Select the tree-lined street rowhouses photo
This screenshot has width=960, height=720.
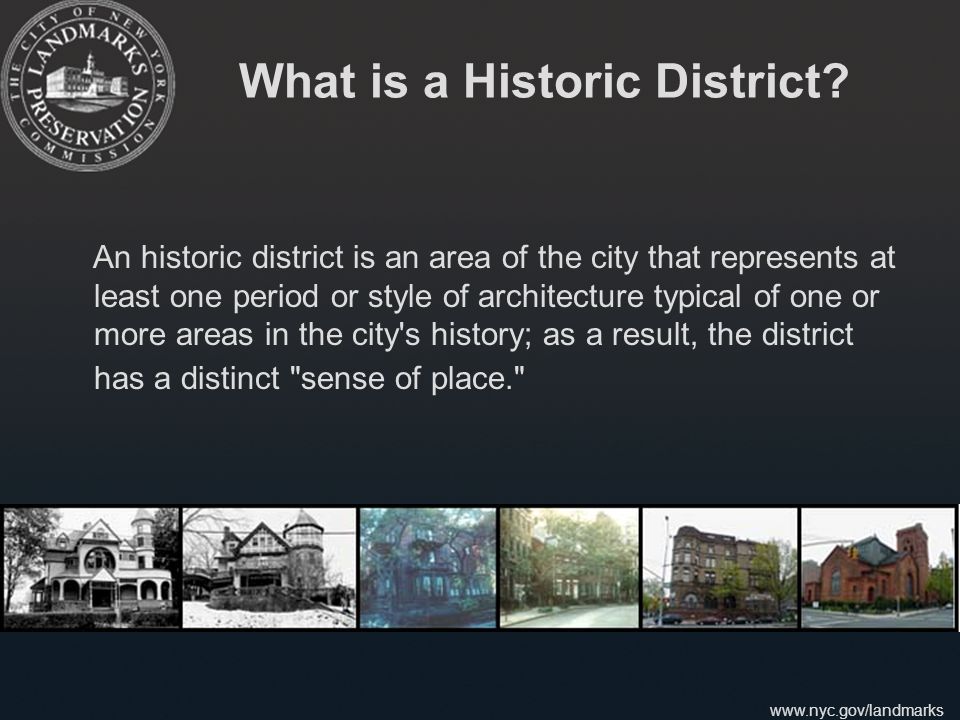pyautogui.click(x=569, y=568)
